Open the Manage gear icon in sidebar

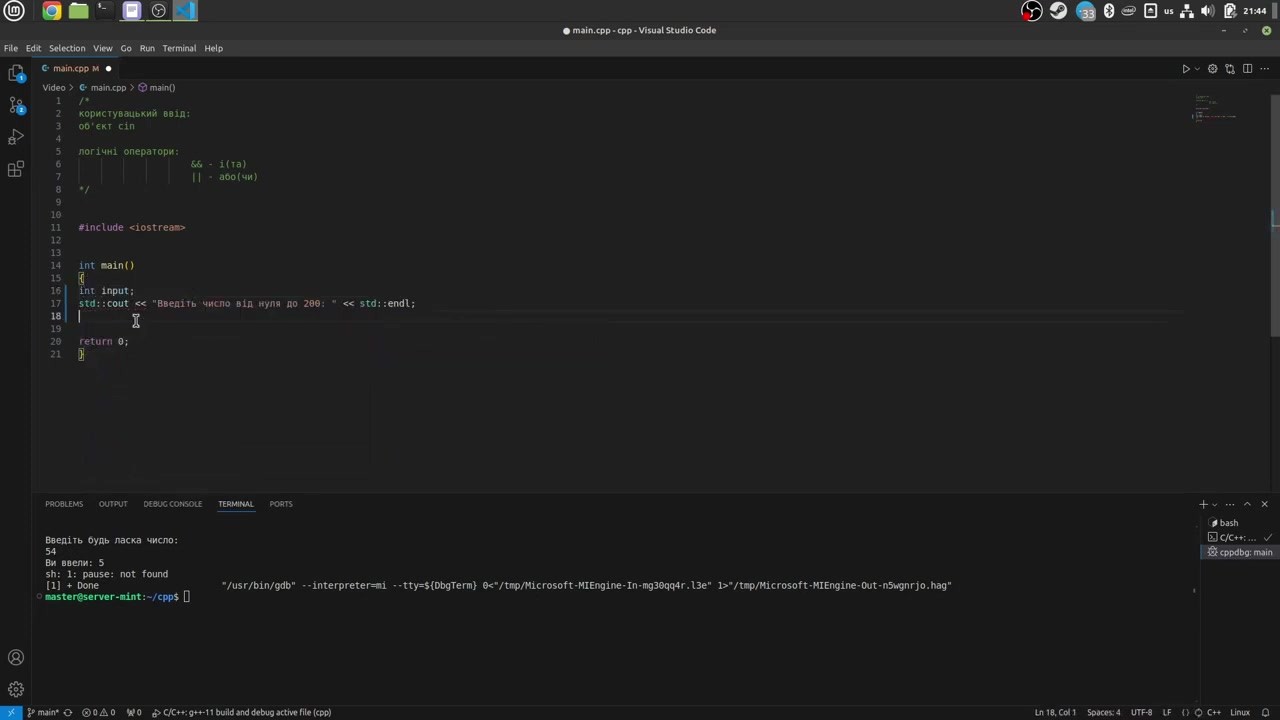click(x=16, y=689)
